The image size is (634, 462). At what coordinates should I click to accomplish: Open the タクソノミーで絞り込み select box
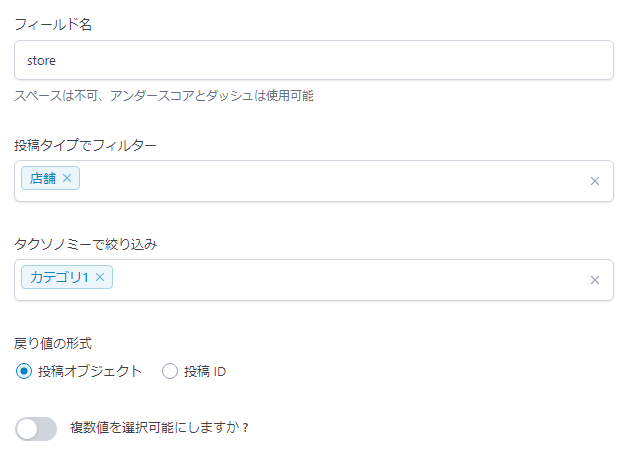[350, 280]
